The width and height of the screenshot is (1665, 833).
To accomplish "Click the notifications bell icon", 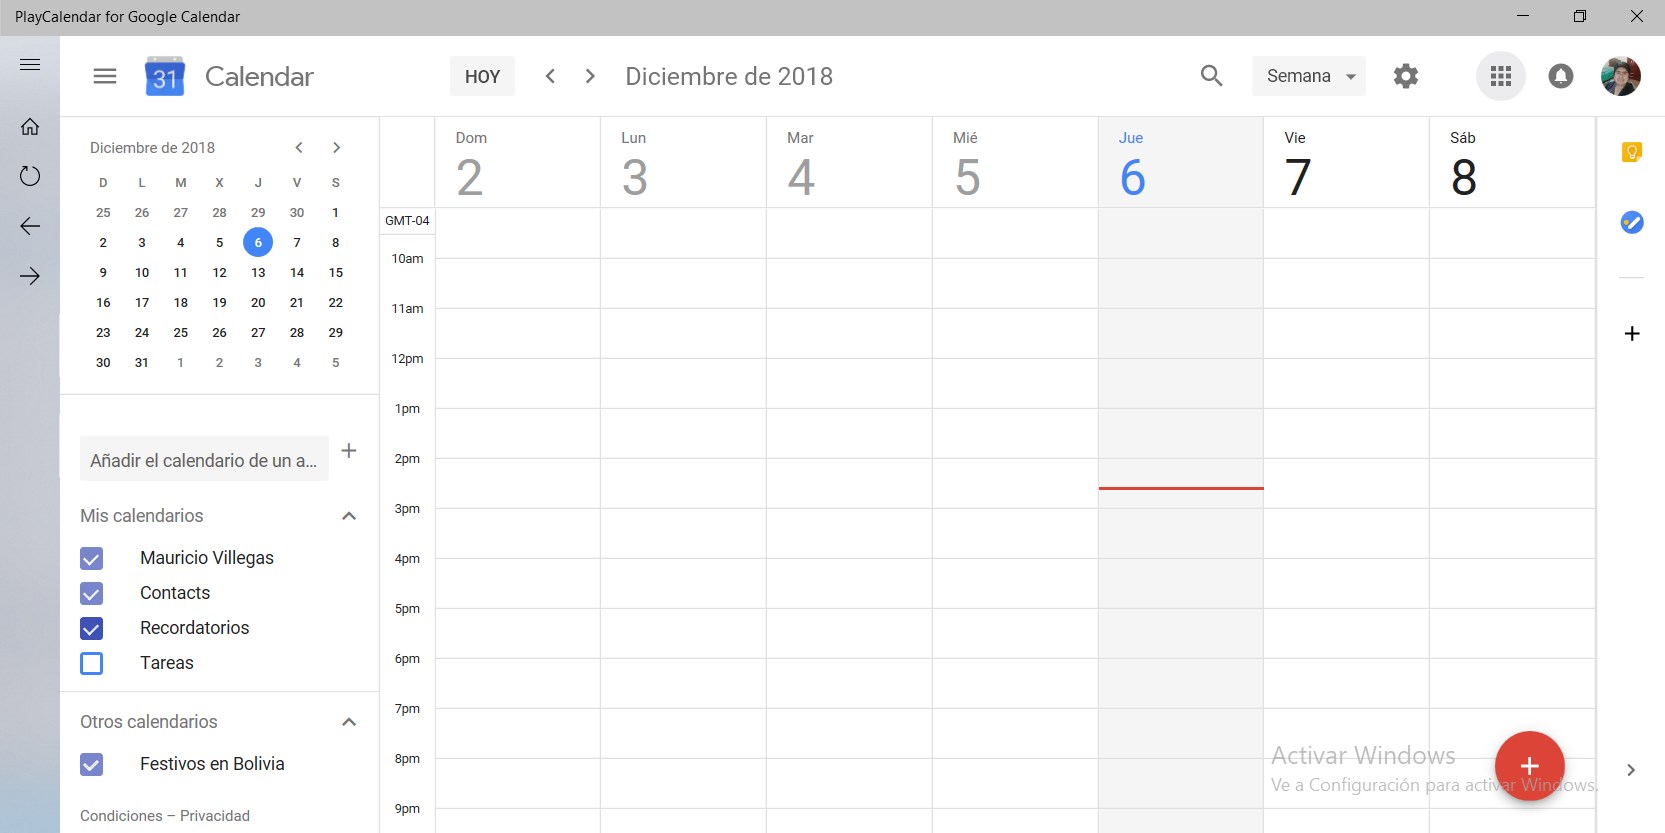I will (1560, 76).
